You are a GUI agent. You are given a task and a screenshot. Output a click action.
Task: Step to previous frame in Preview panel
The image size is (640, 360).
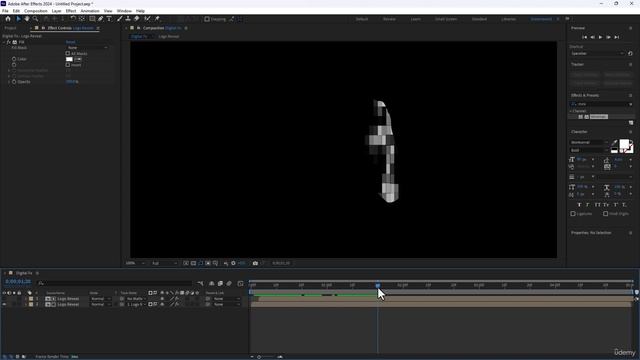[x=593, y=37]
